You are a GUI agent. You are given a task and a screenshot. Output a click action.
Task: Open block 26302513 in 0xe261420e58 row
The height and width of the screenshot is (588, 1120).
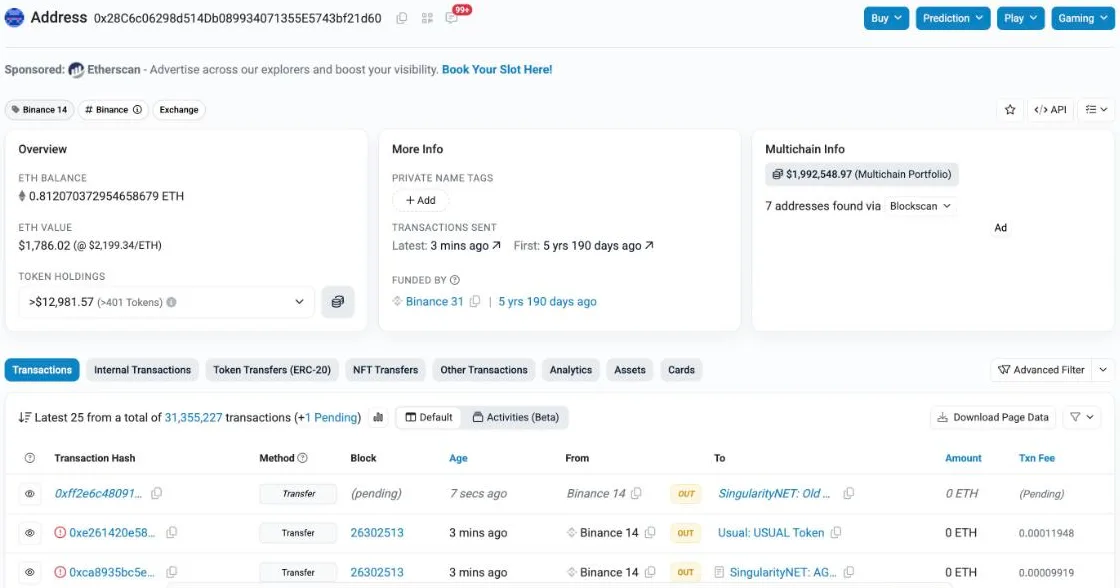coord(376,532)
